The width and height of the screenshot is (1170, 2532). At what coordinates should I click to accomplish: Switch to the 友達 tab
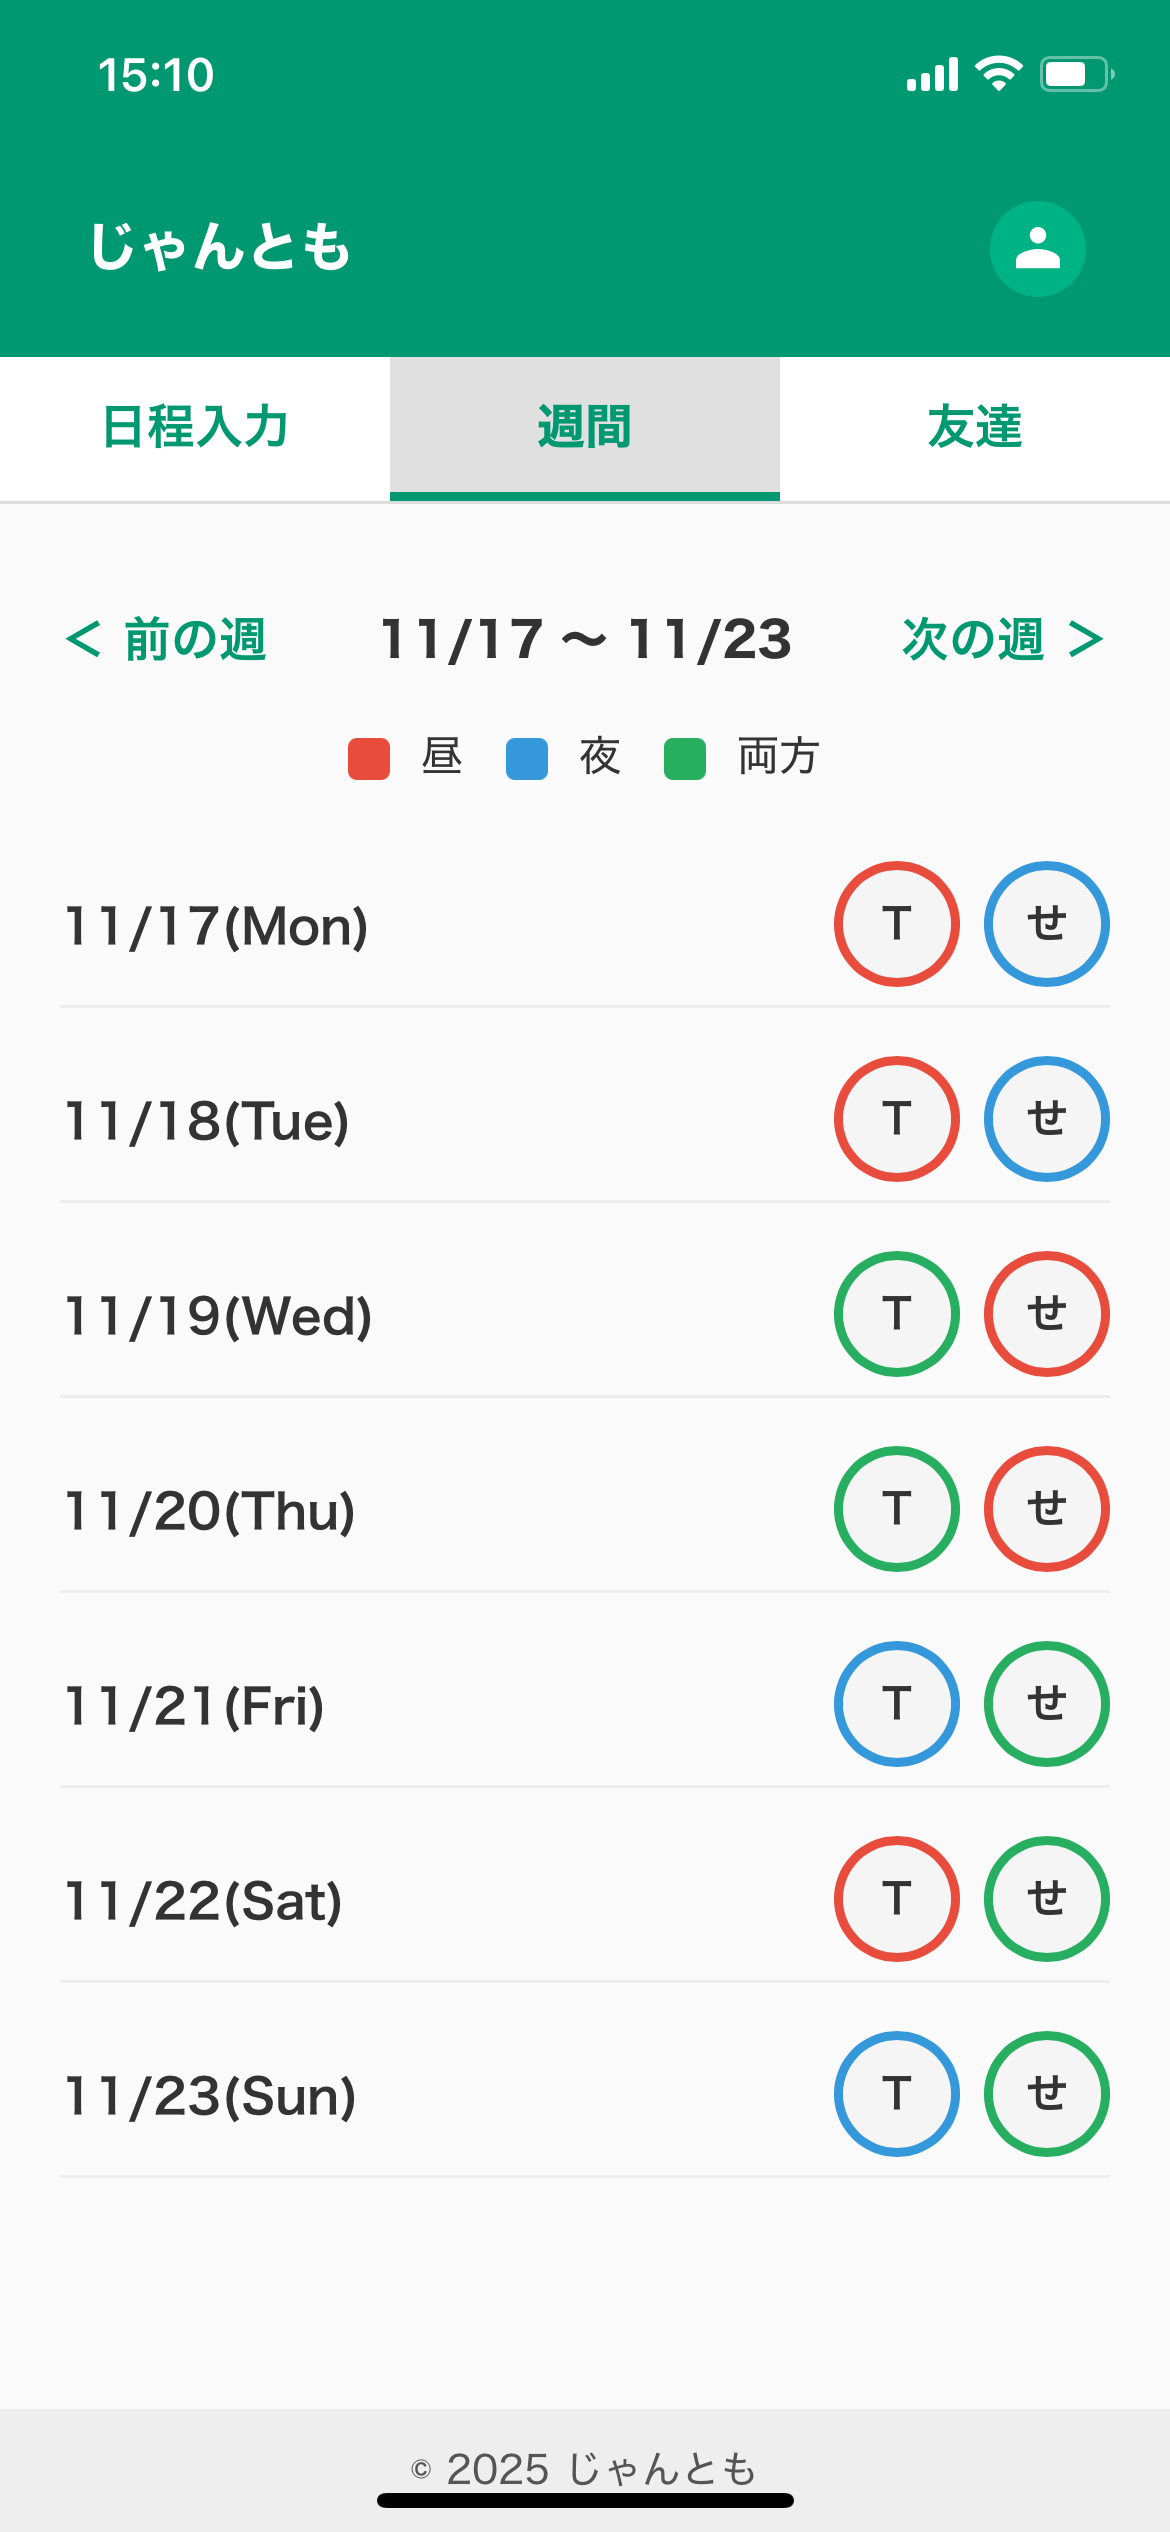click(x=975, y=428)
